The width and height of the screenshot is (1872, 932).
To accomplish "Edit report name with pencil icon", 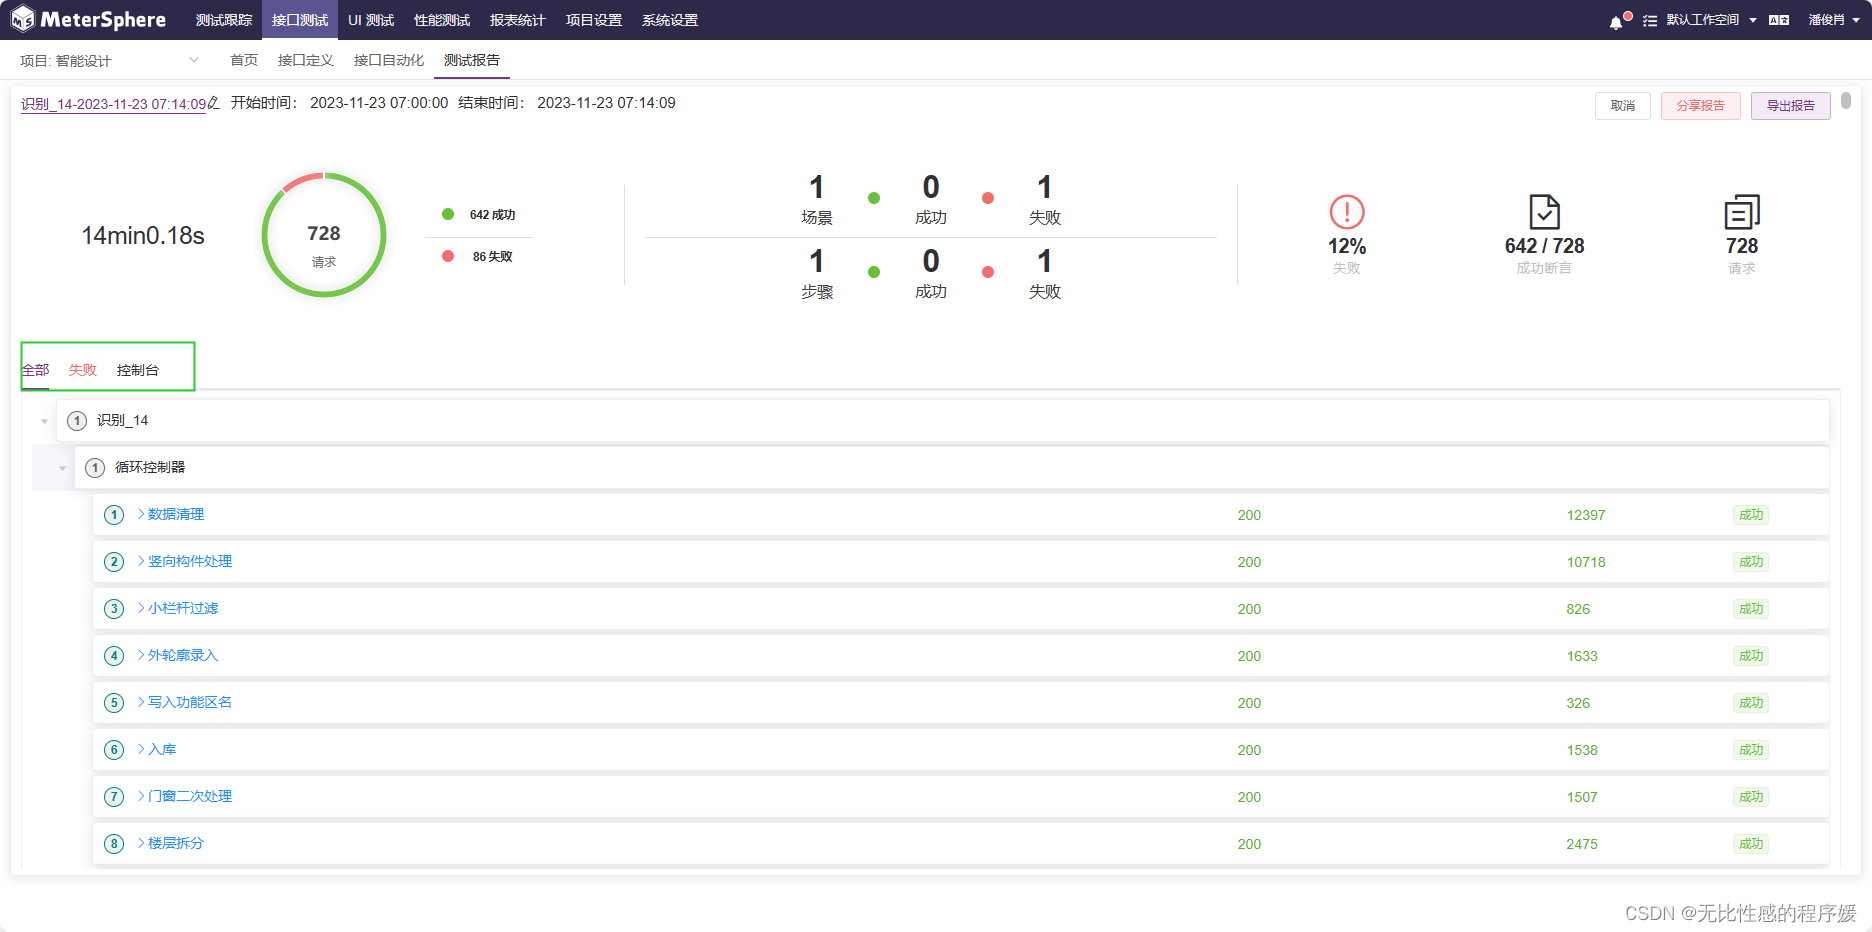I will pyautogui.click(x=214, y=102).
